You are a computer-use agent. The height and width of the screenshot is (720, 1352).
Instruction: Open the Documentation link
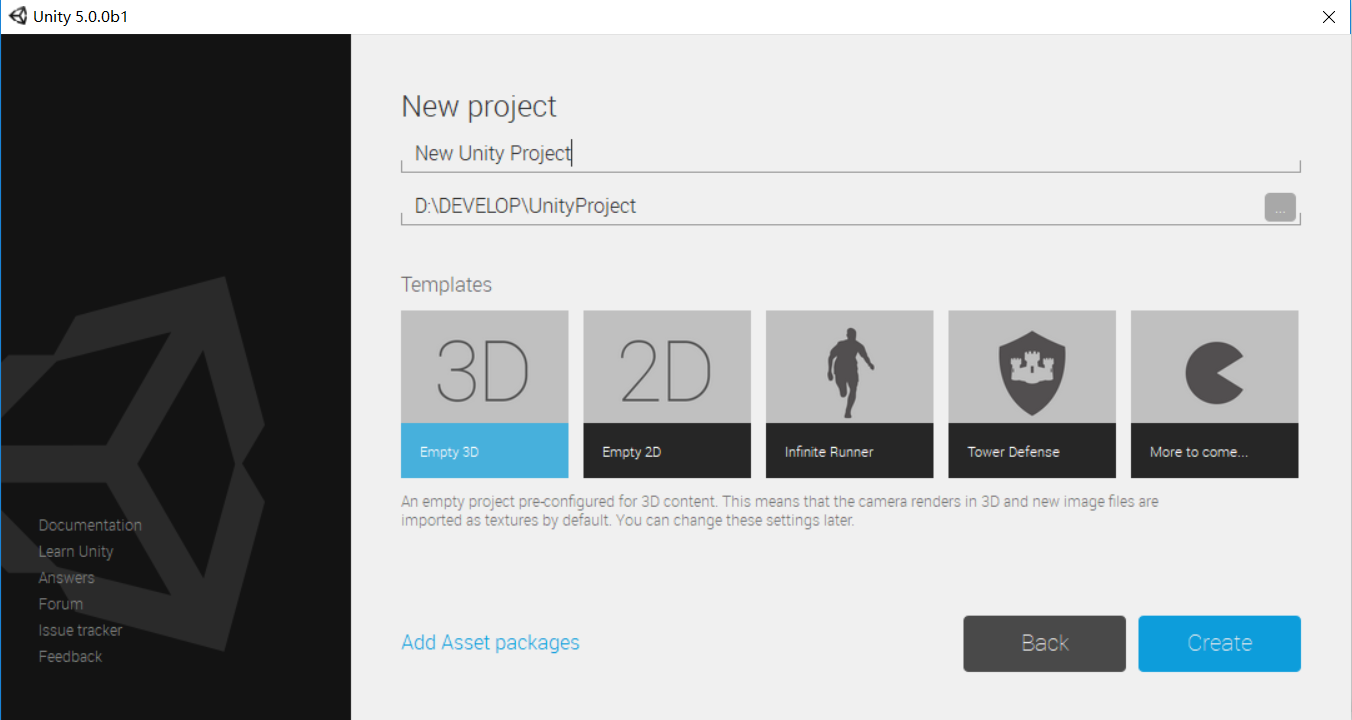[x=90, y=525]
